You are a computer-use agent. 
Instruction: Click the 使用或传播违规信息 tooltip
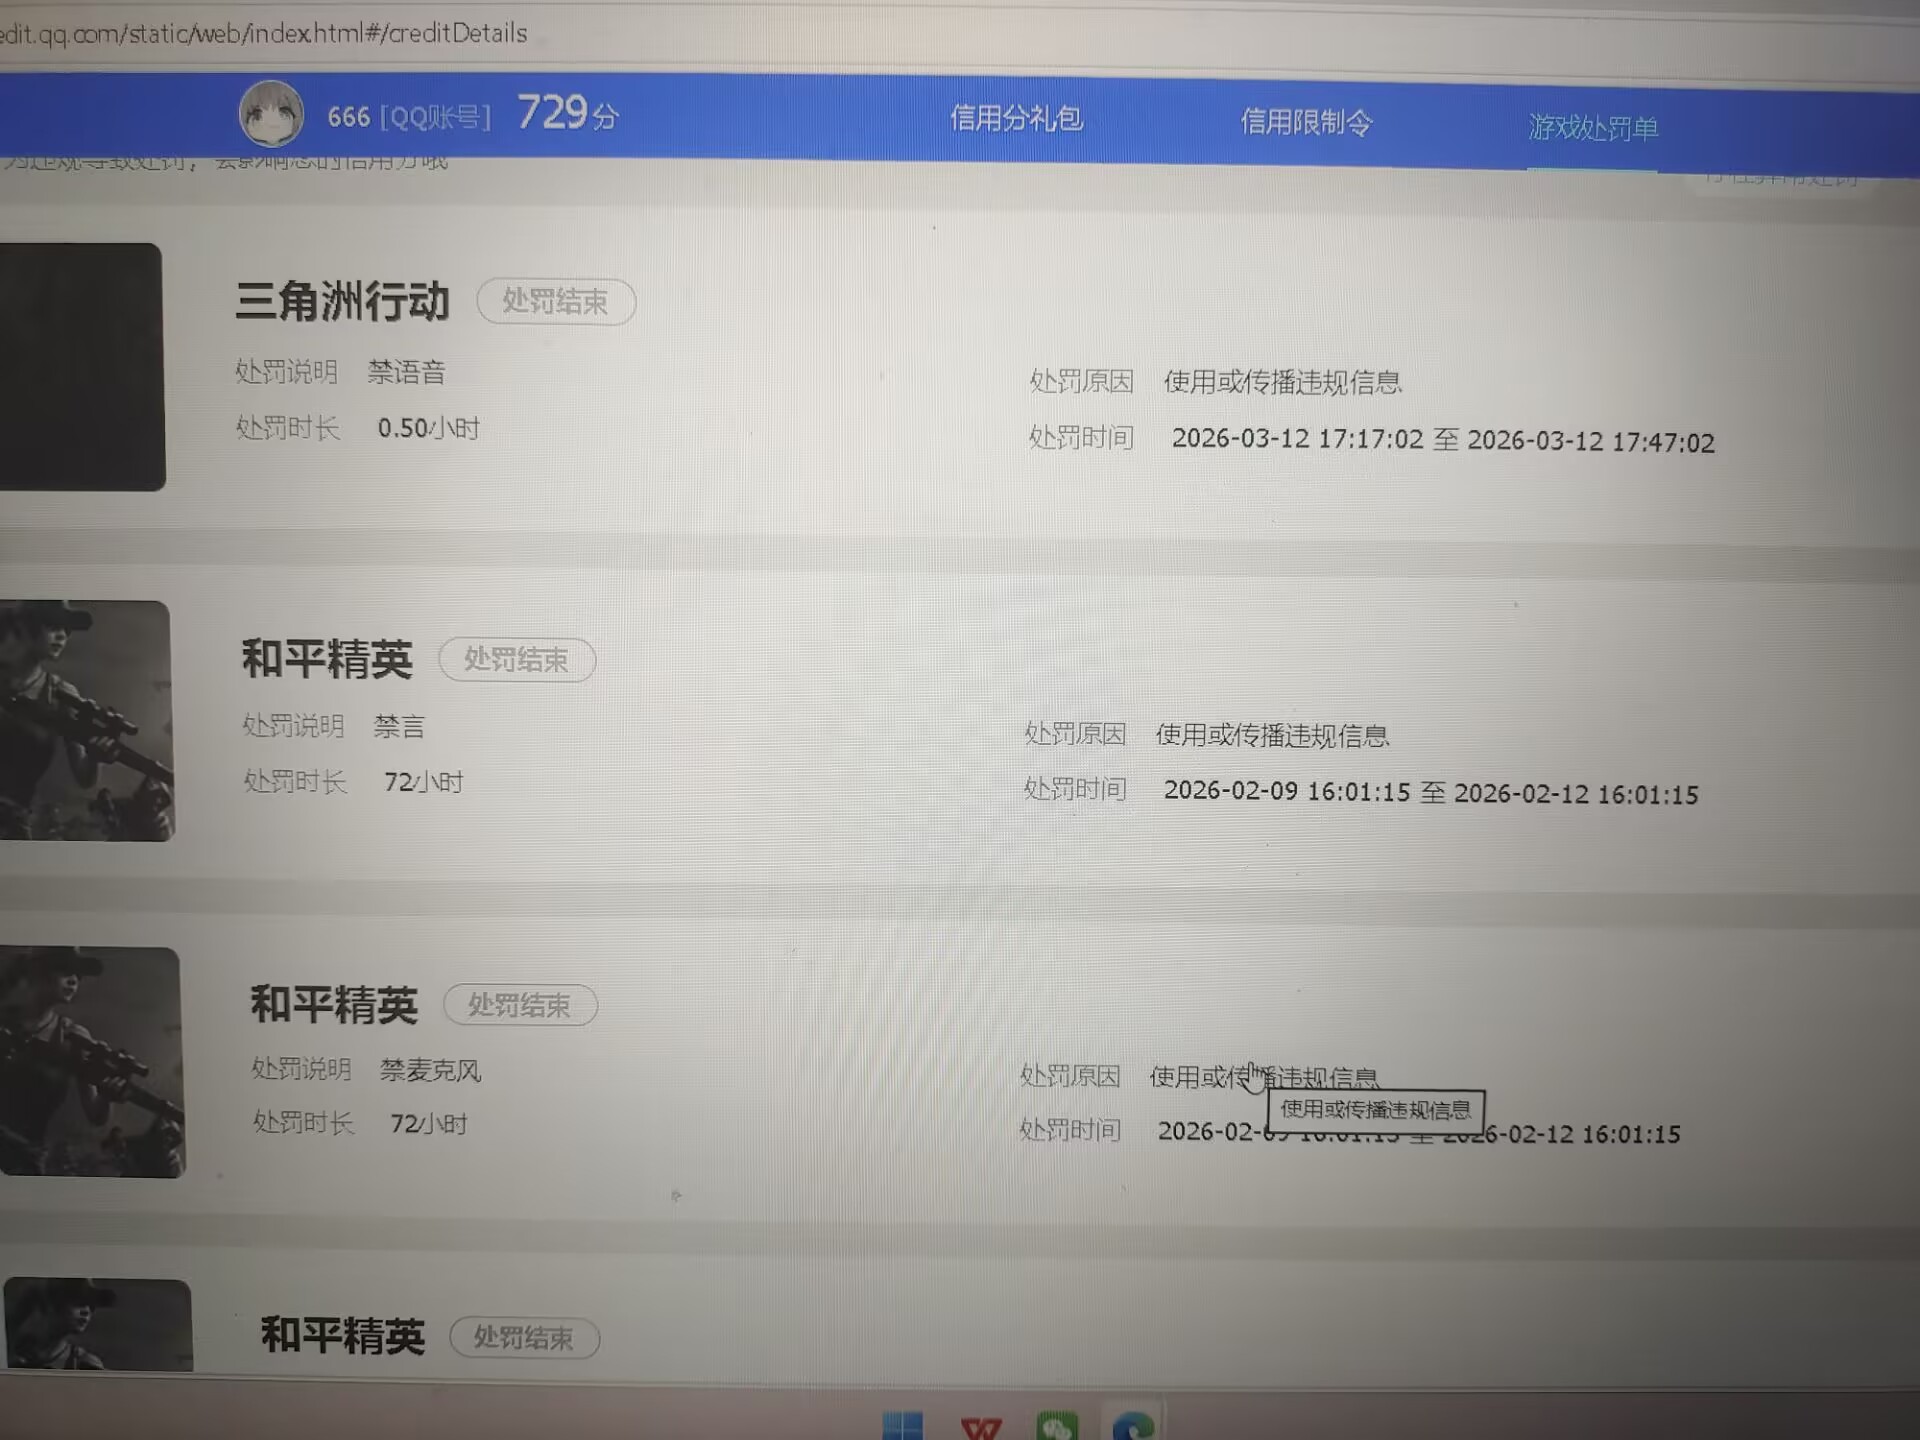tap(1376, 1109)
